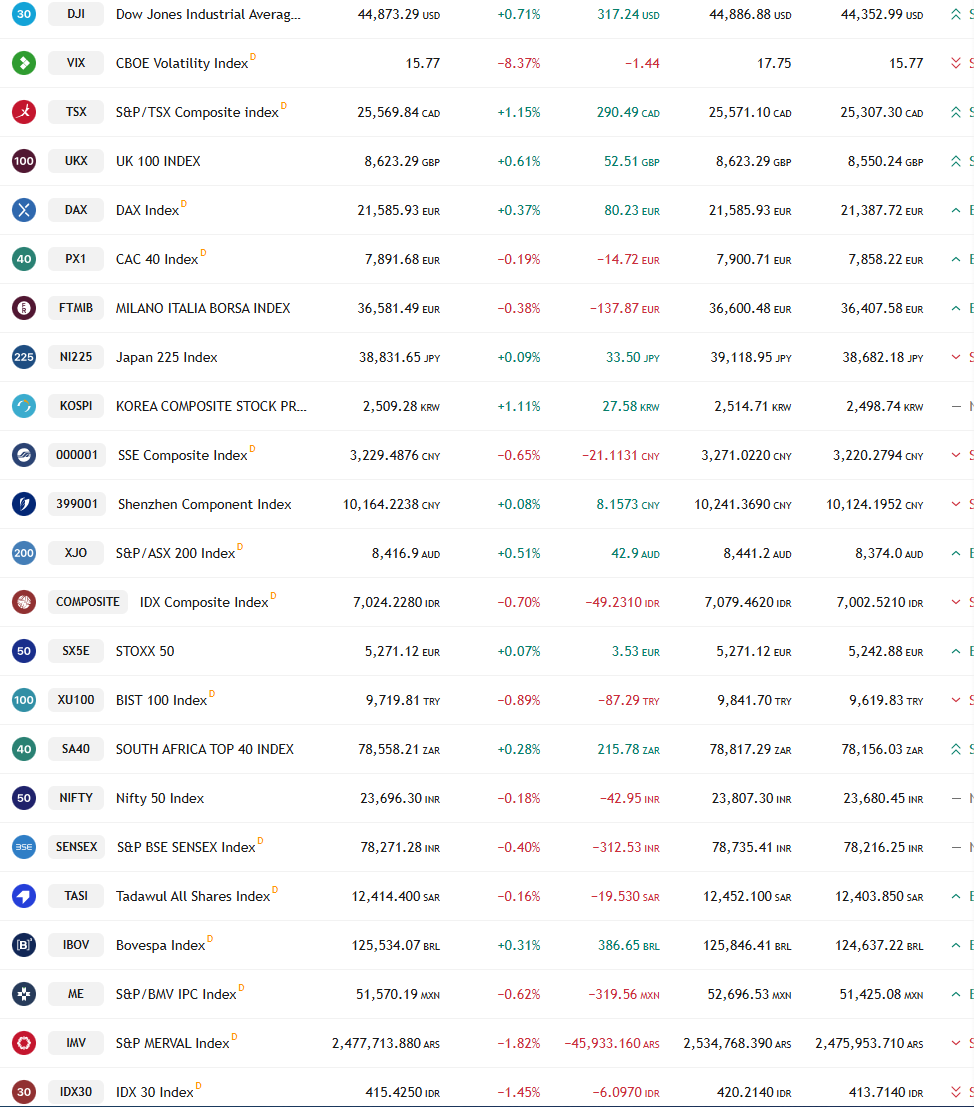
Task: Click the DAX index logo icon
Action: pos(24,210)
